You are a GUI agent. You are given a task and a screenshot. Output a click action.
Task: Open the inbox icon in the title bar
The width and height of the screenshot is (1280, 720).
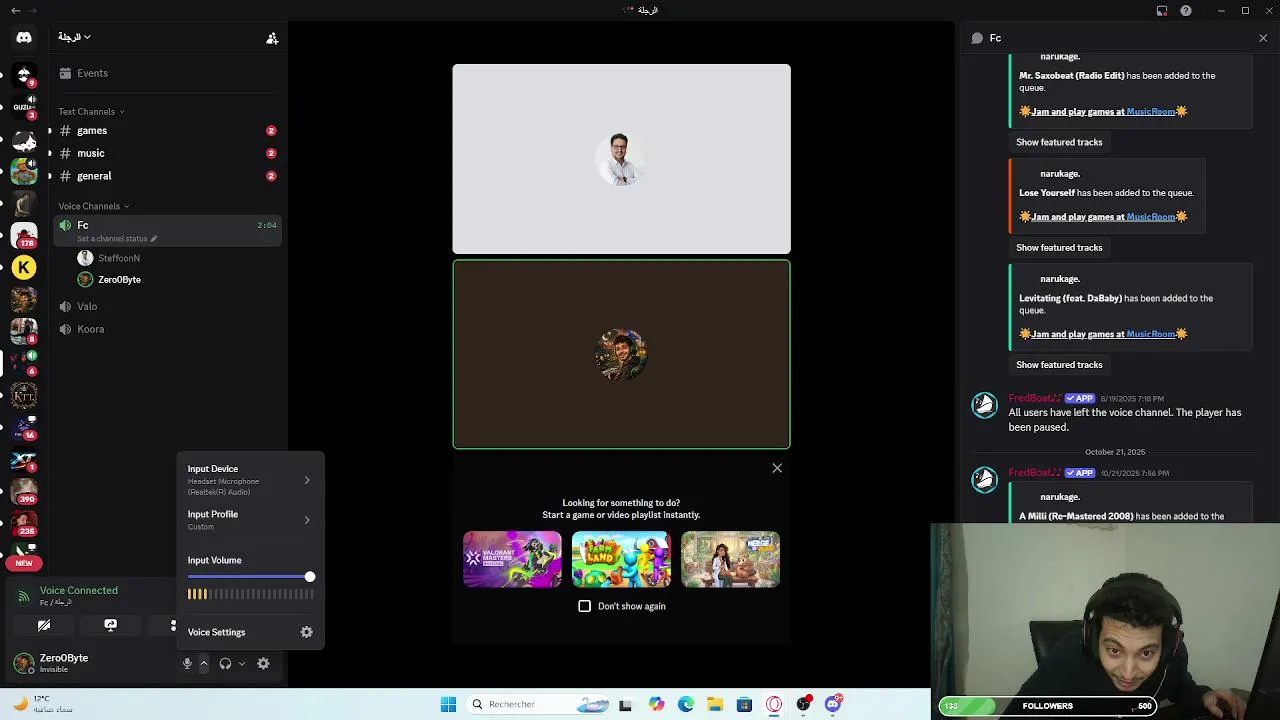(1162, 11)
